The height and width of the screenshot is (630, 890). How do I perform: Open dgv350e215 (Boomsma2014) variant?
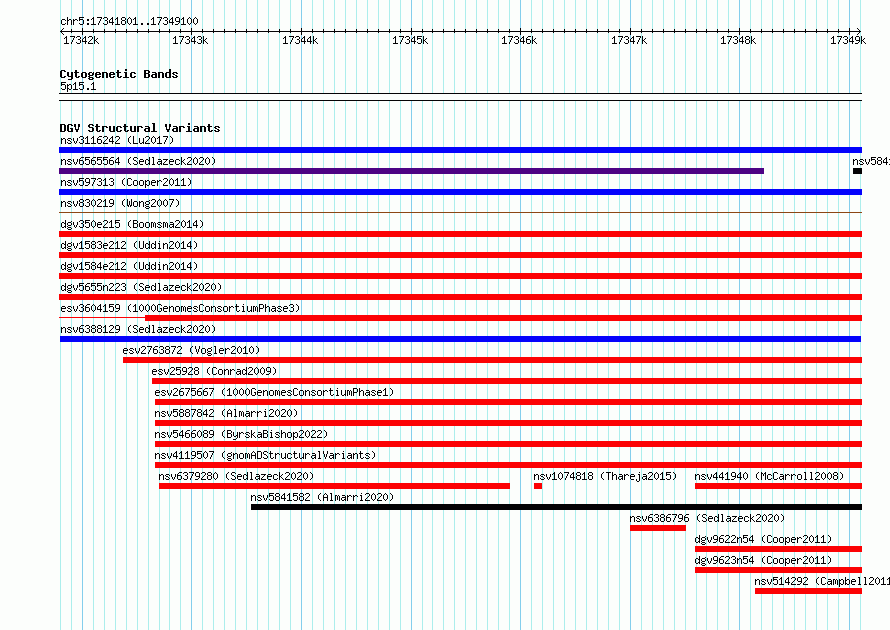tap(132, 224)
